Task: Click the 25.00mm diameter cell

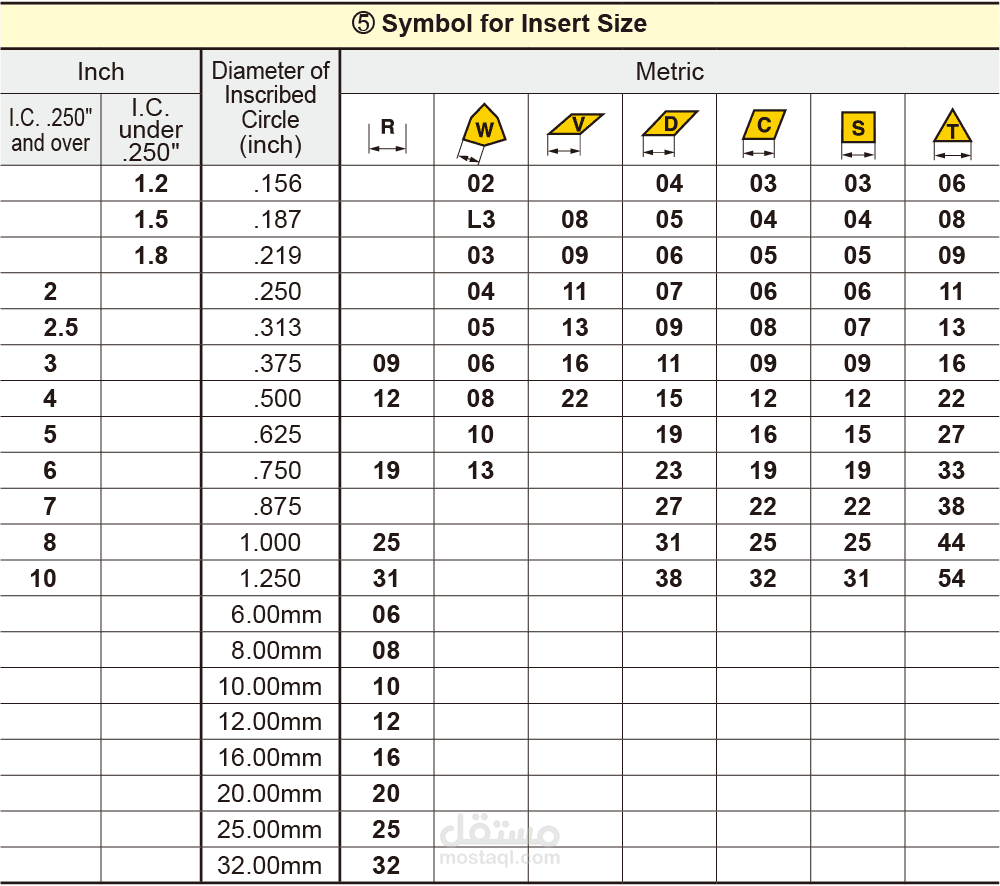Action: coord(270,830)
